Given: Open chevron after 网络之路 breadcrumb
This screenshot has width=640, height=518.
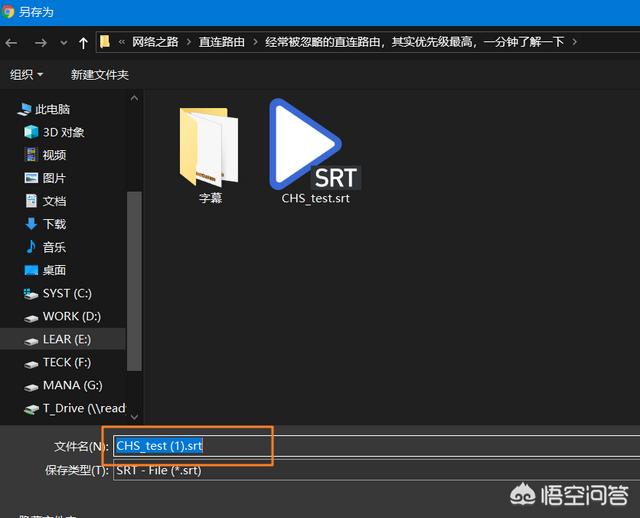Looking at the screenshot, I should click(x=189, y=42).
